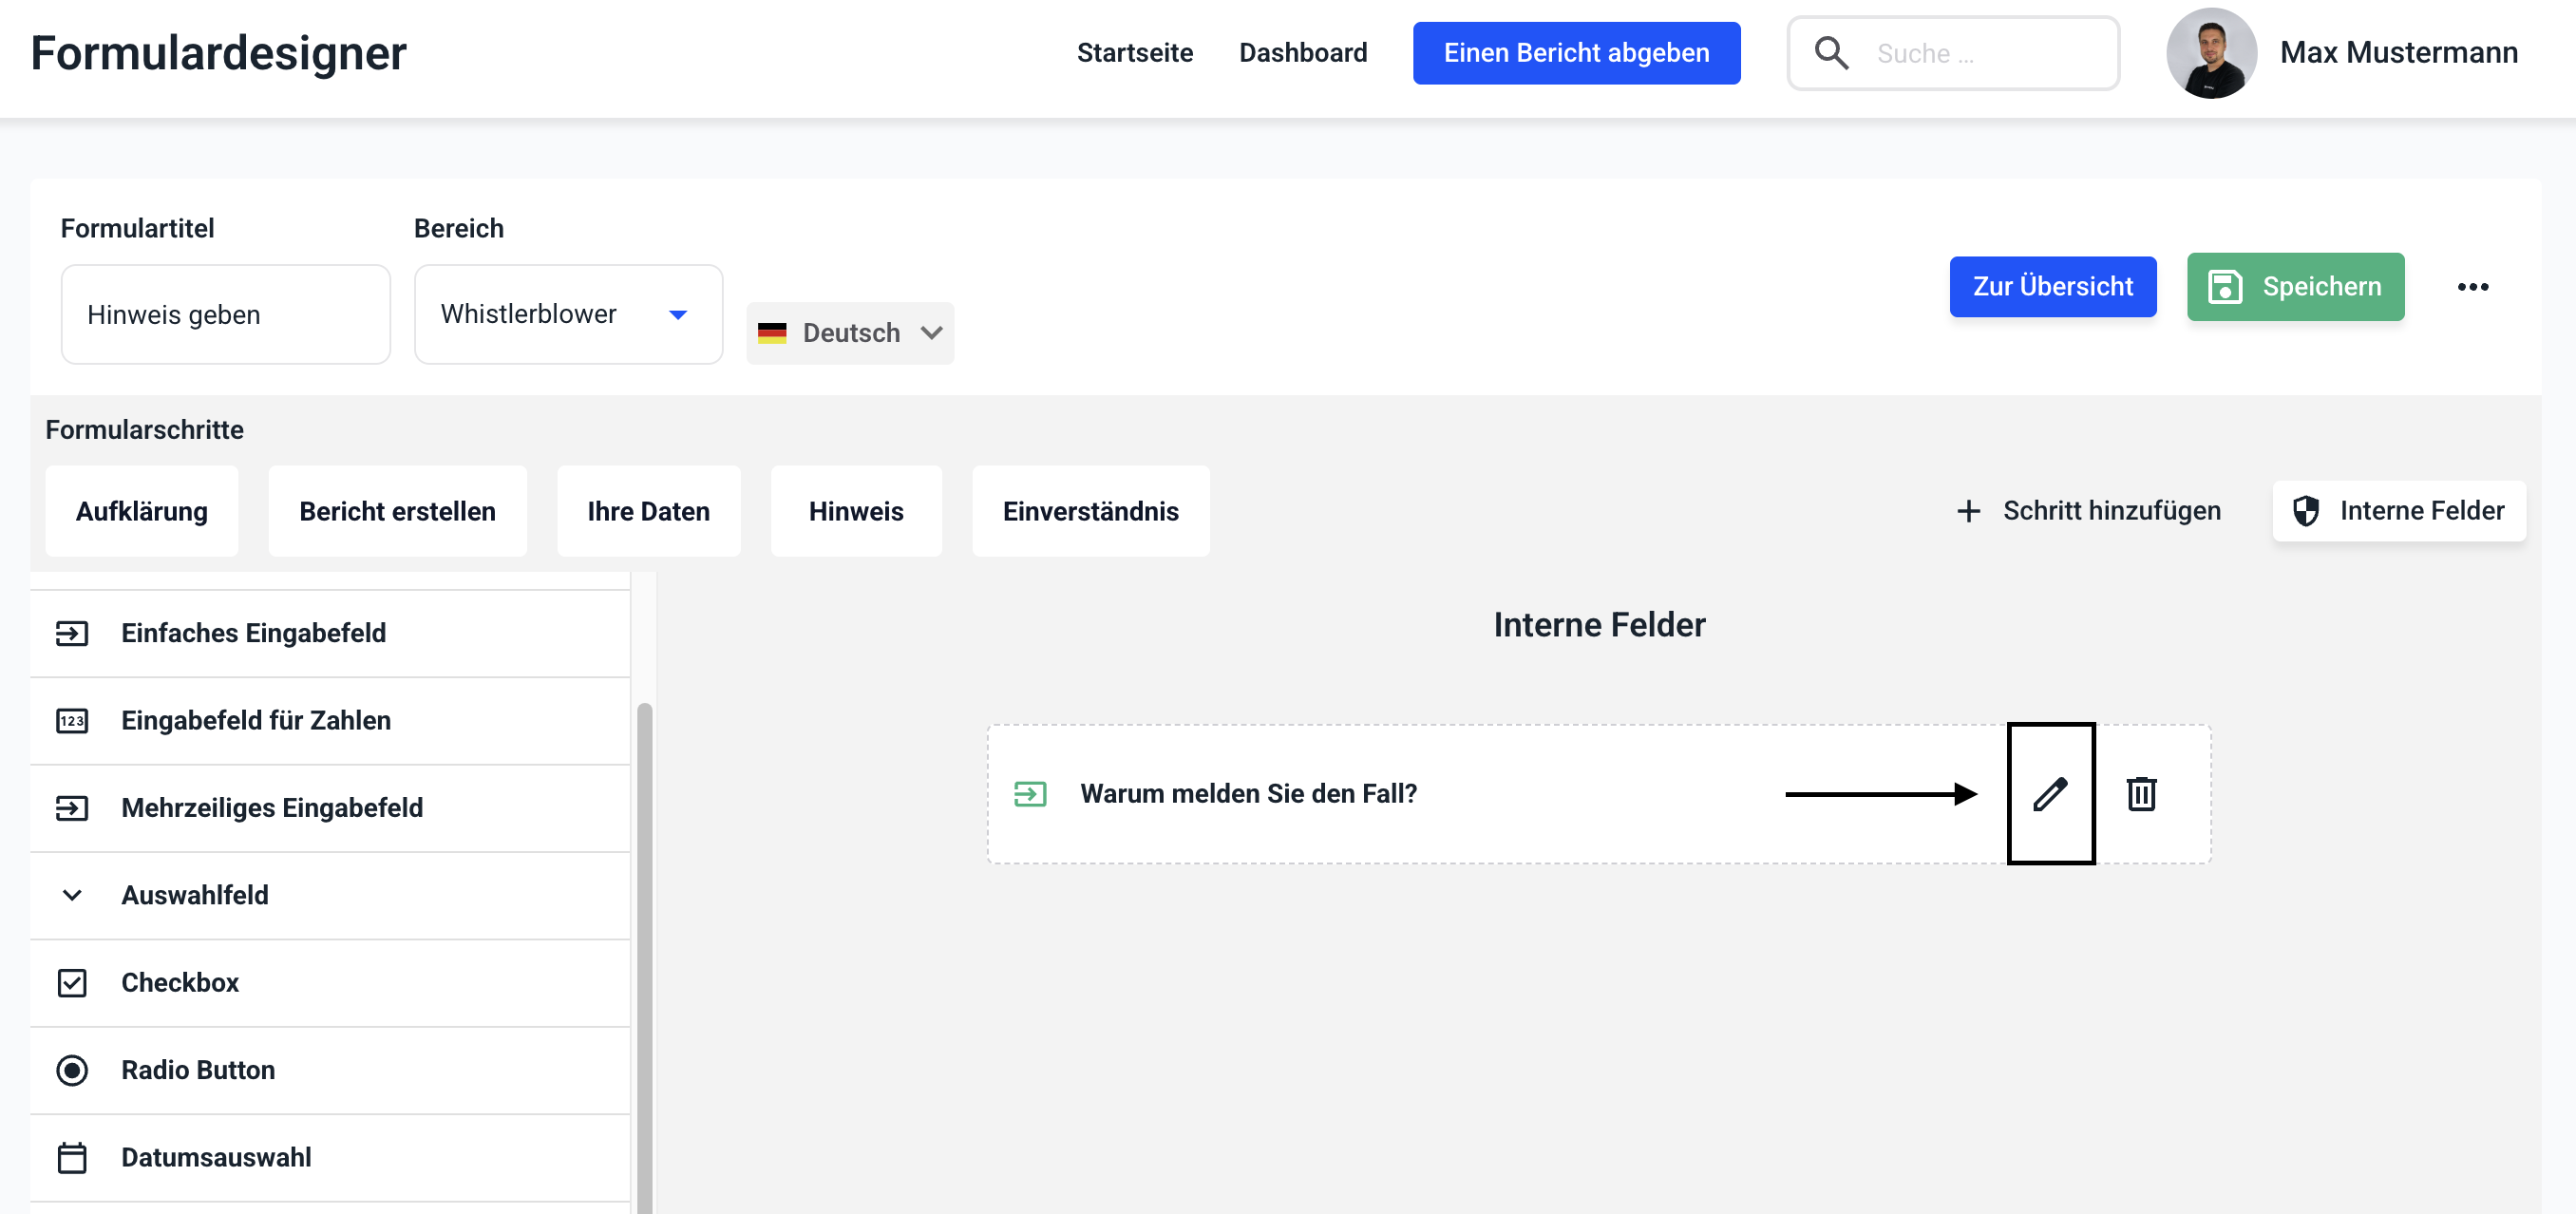Click the plus icon for Schritt hinzufügen
2576x1214 pixels.
click(x=1968, y=511)
